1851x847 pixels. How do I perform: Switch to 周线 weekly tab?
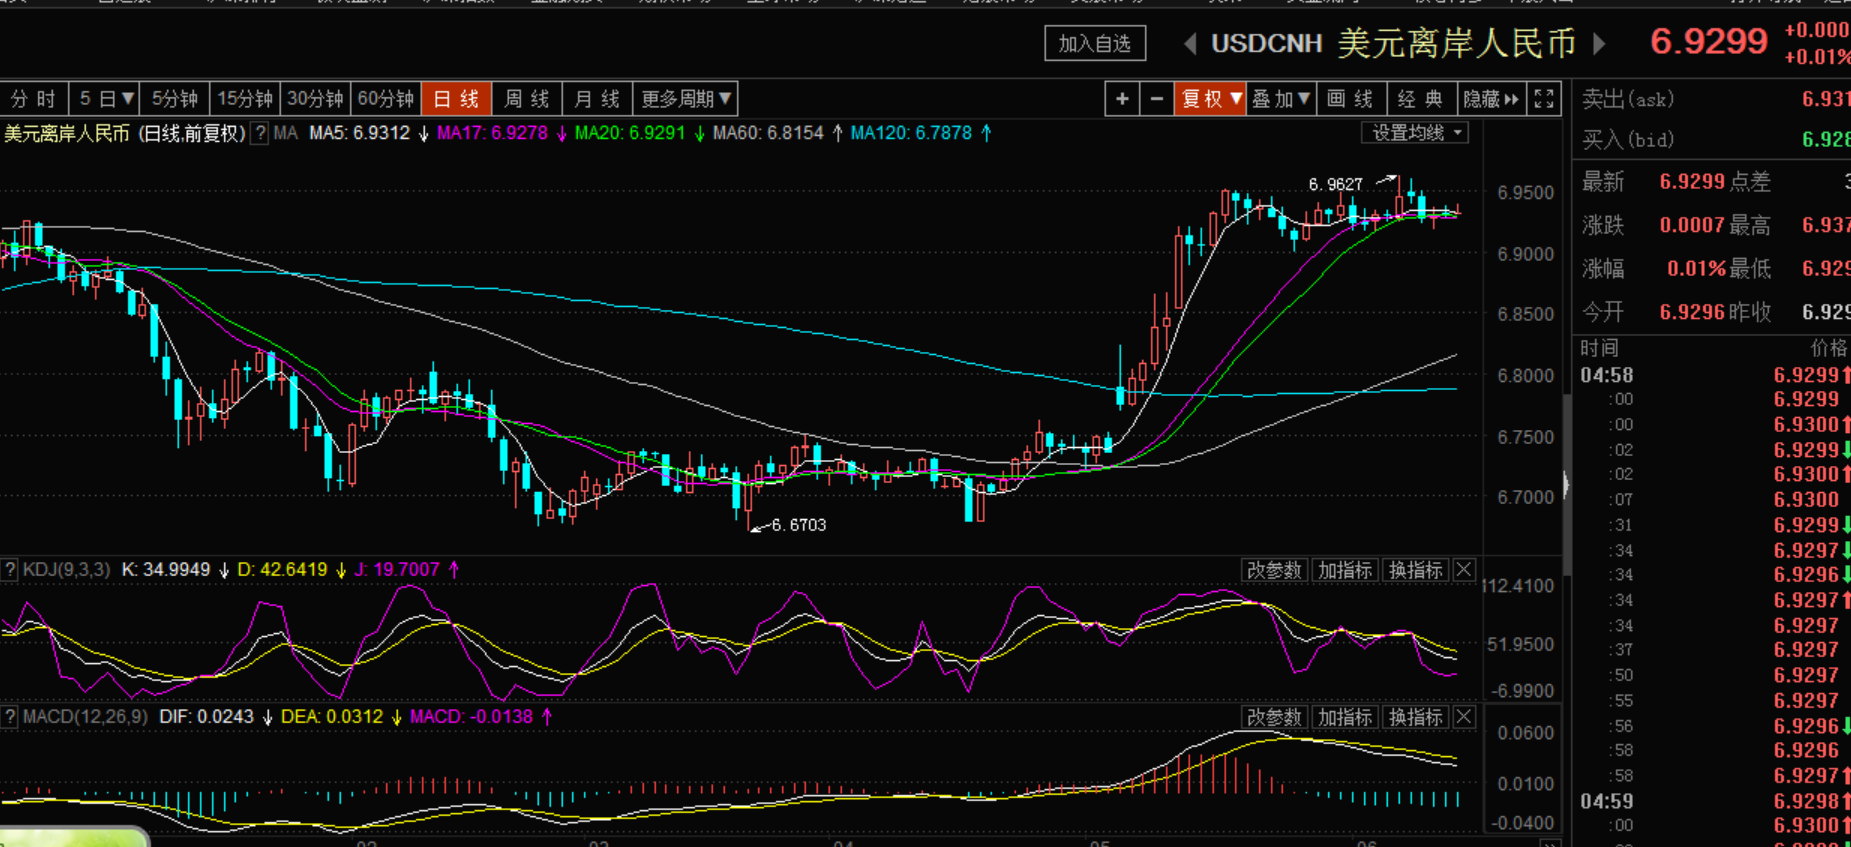click(x=527, y=99)
